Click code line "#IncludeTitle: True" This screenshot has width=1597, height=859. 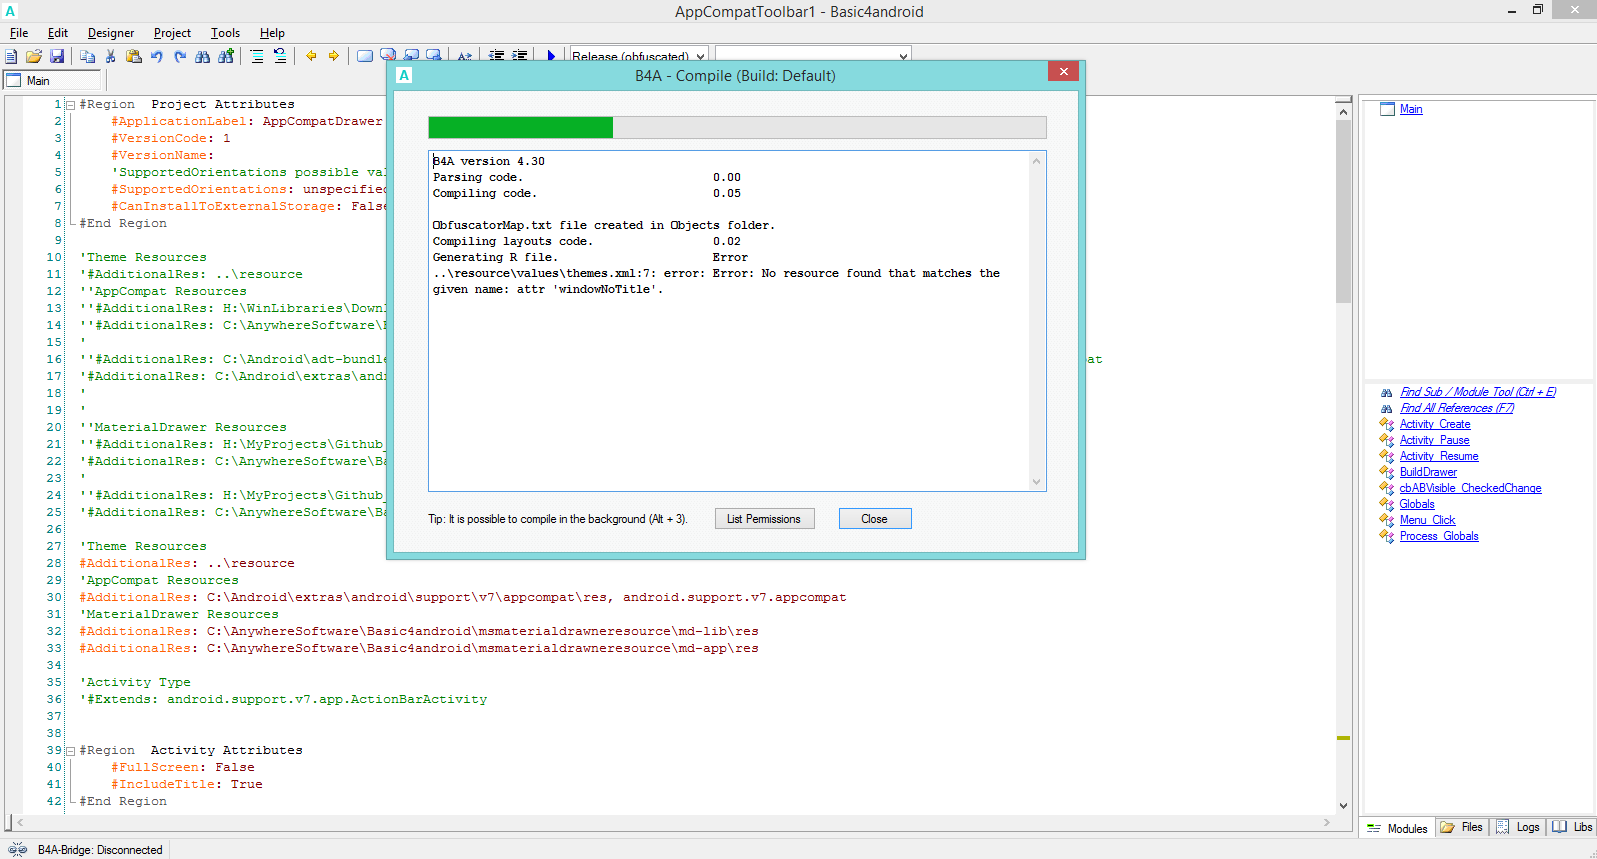click(187, 784)
